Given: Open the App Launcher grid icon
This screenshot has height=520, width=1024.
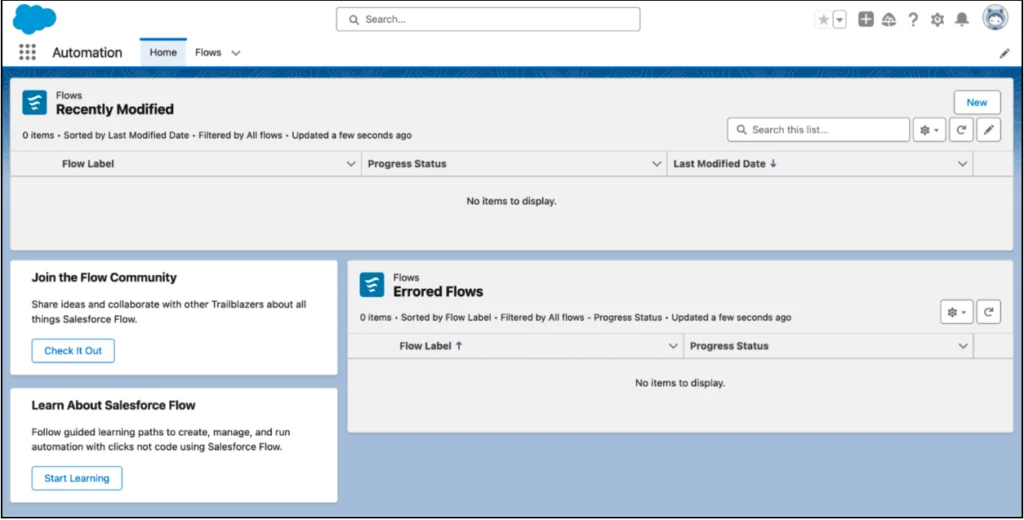Looking at the screenshot, I should tap(27, 52).
